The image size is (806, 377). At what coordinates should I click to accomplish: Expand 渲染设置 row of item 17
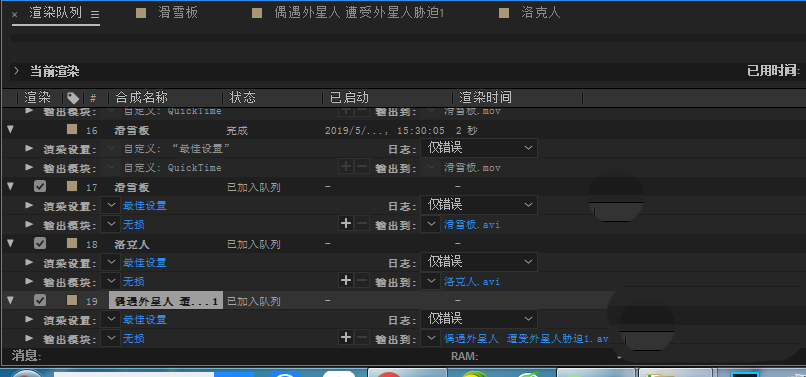pos(29,205)
